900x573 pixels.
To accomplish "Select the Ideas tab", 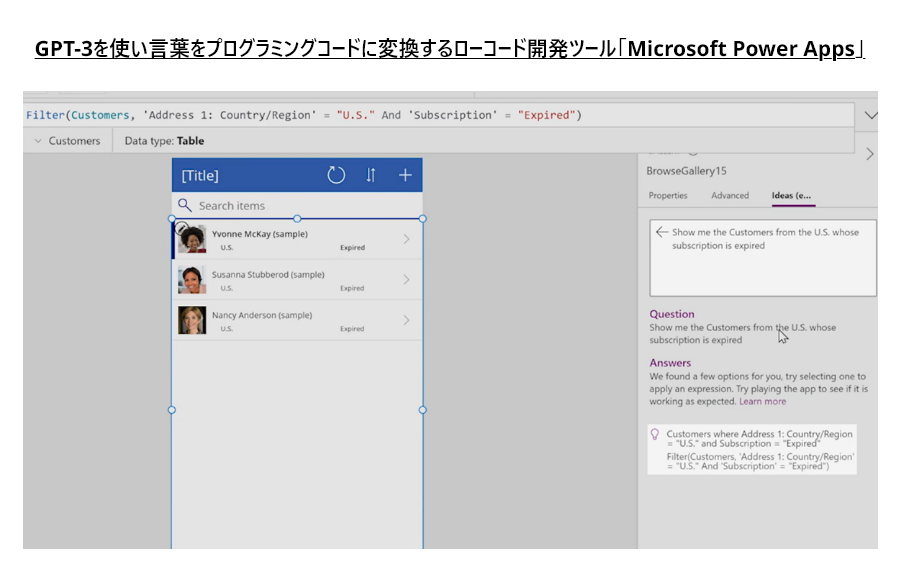I will (x=792, y=196).
